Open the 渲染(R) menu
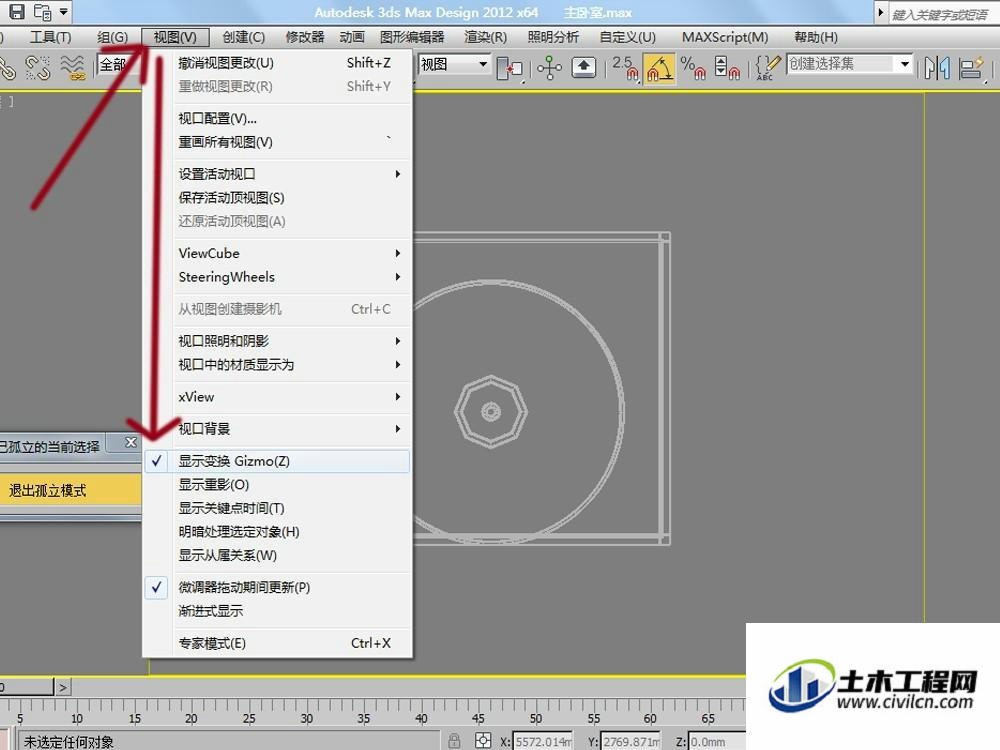The height and width of the screenshot is (750, 1000). [x=485, y=37]
